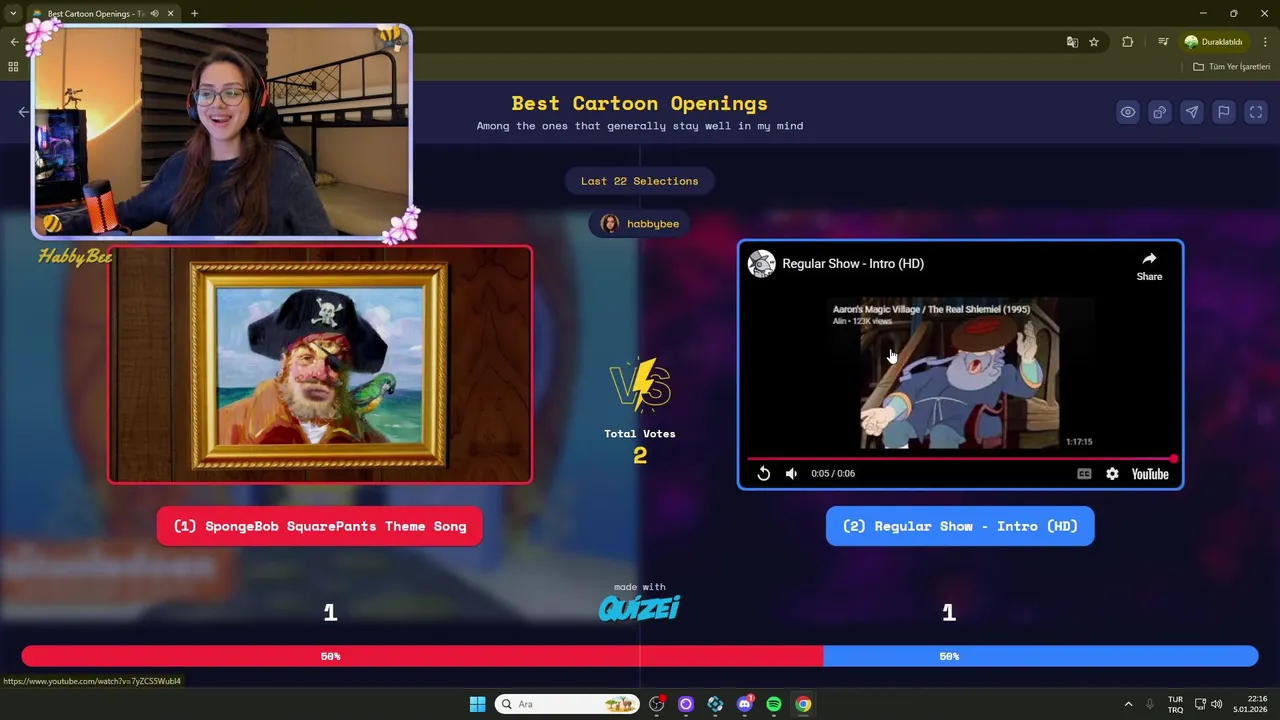1280x720 pixels.
Task: Open Chrome from the taskbar
Action: 803,704
